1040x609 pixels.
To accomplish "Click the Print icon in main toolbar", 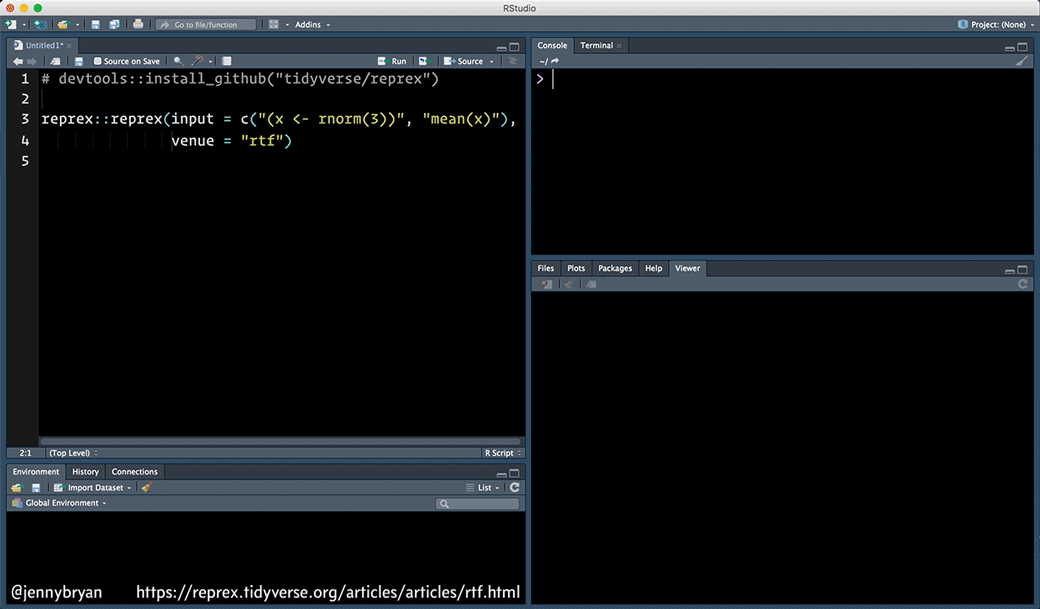I will click(138, 24).
